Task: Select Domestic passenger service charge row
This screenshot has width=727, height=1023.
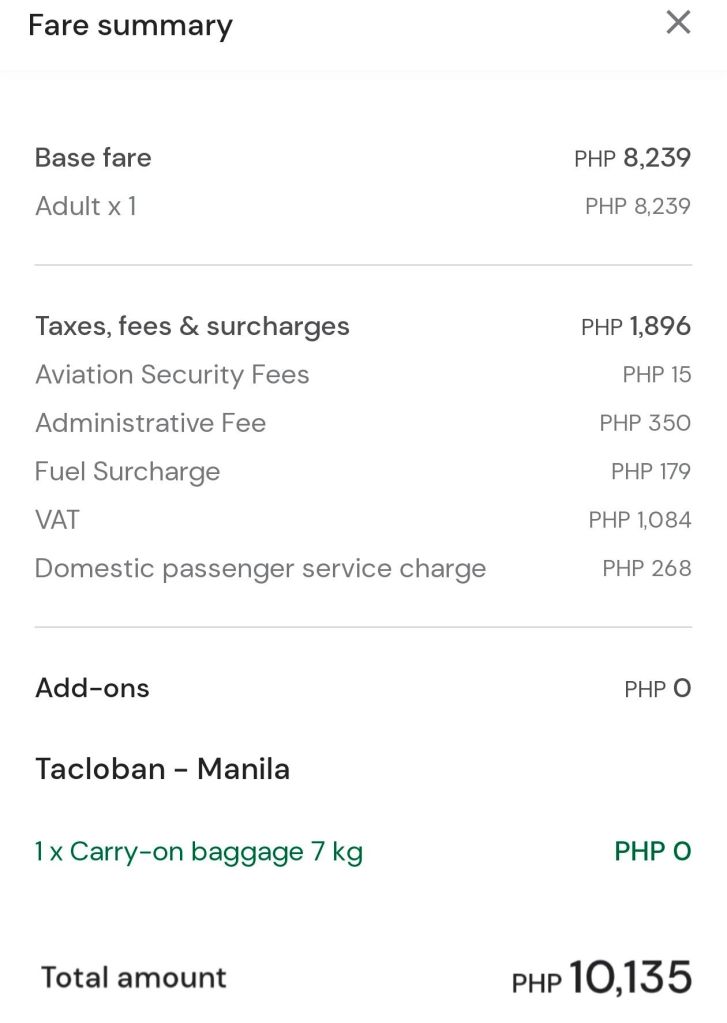Action: (x=260, y=568)
